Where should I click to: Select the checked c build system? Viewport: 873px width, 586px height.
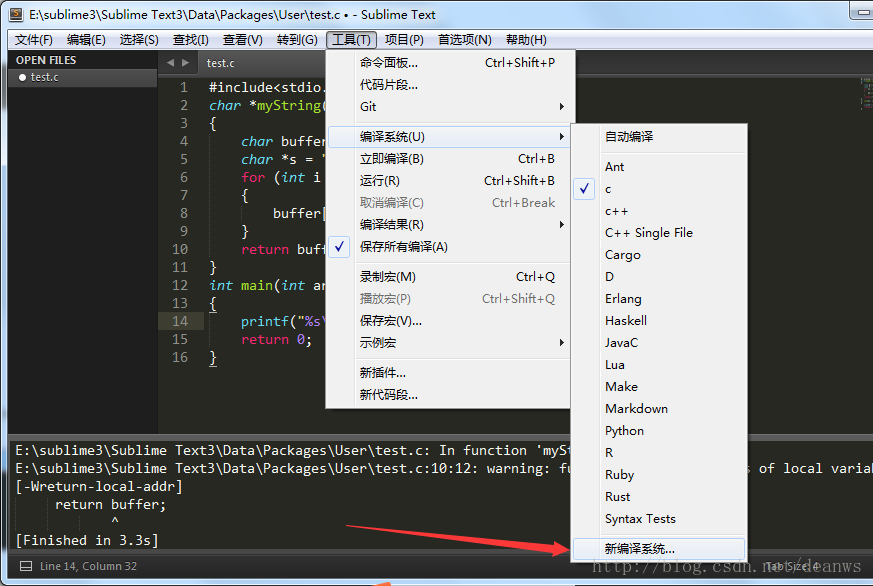659,189
